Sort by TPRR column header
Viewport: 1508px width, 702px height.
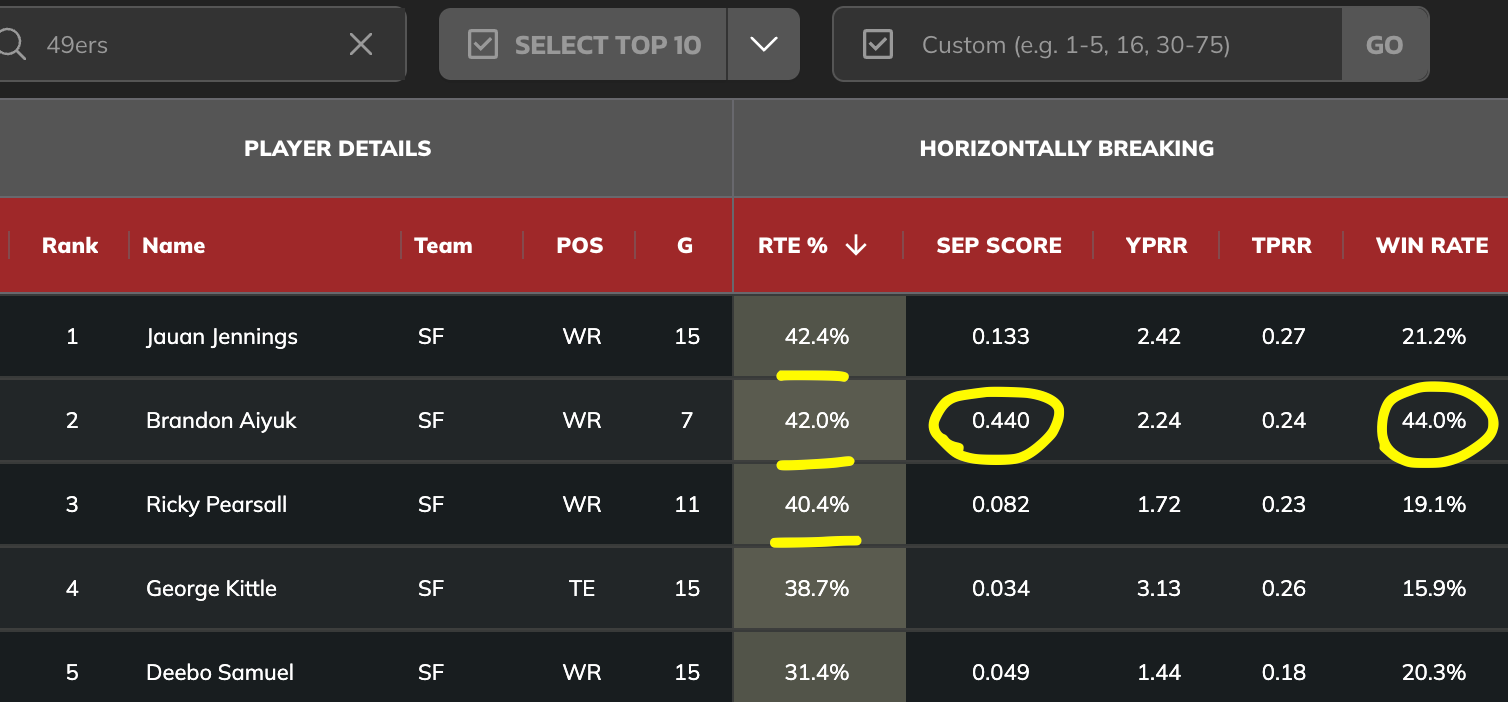(x=1282, y=246)
